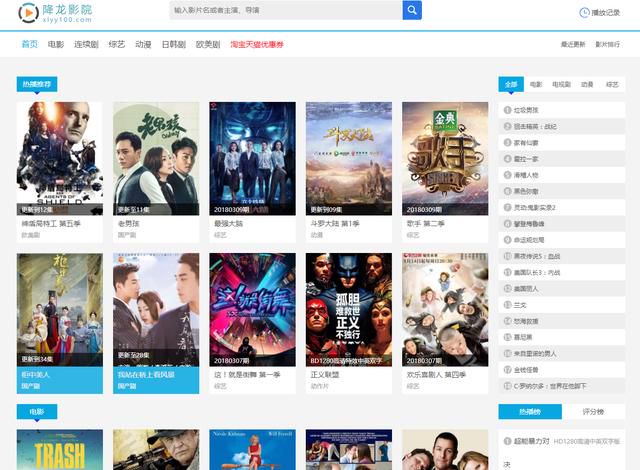The width and height of the screenshot is (640, 470).
Task: Click the red 淘宝天猫优惠券 link
Action: (257, 44)
